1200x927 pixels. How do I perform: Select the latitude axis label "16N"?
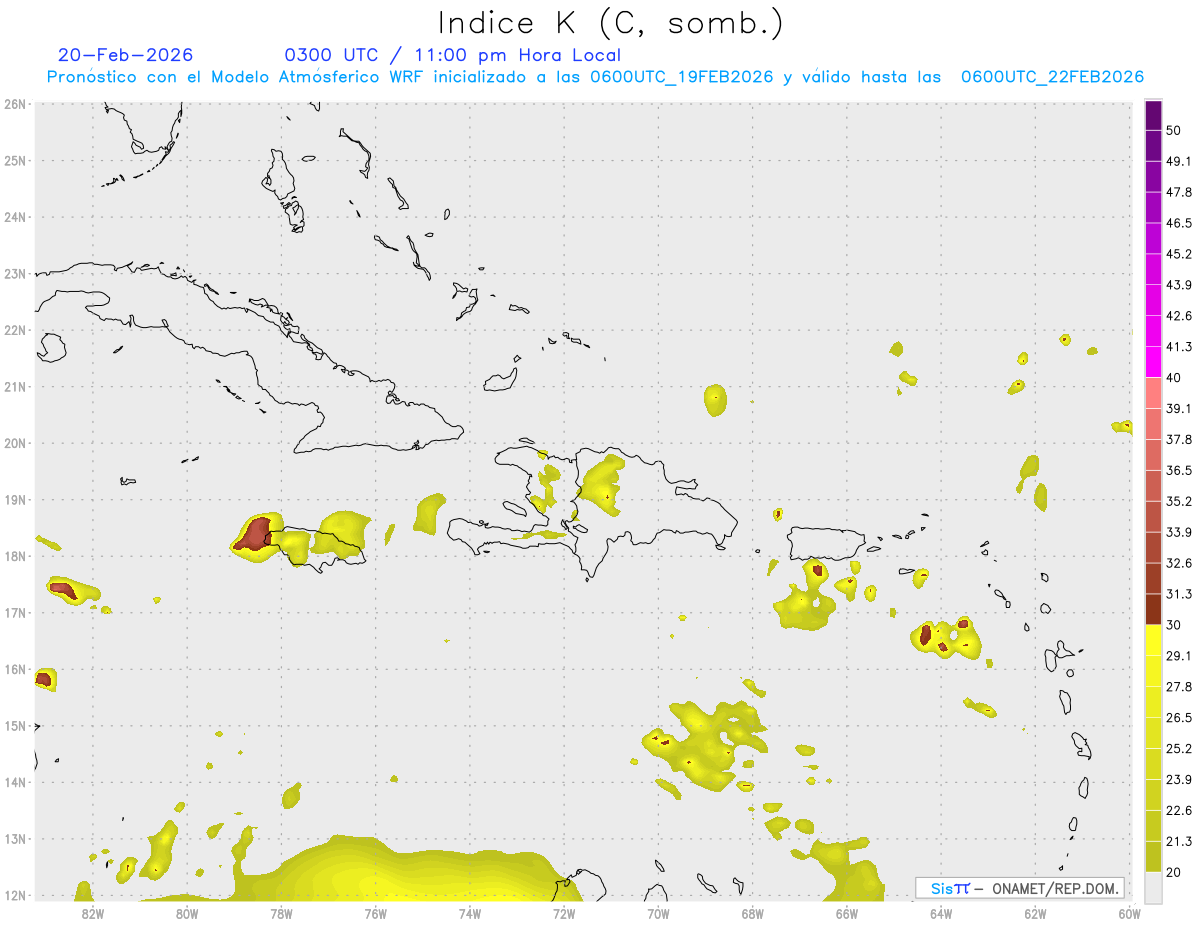pyautogui.click(x=14, y=669)
